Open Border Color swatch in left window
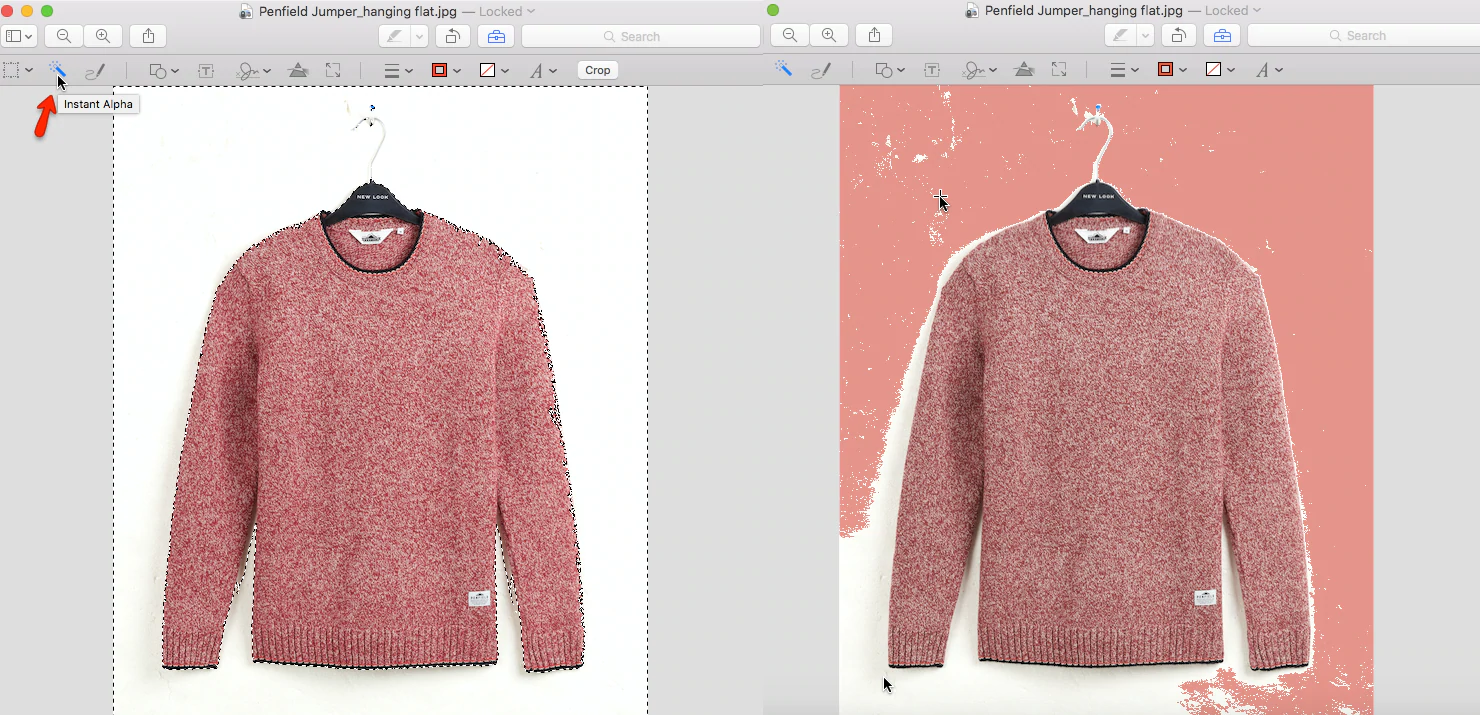 coord(445,71)
